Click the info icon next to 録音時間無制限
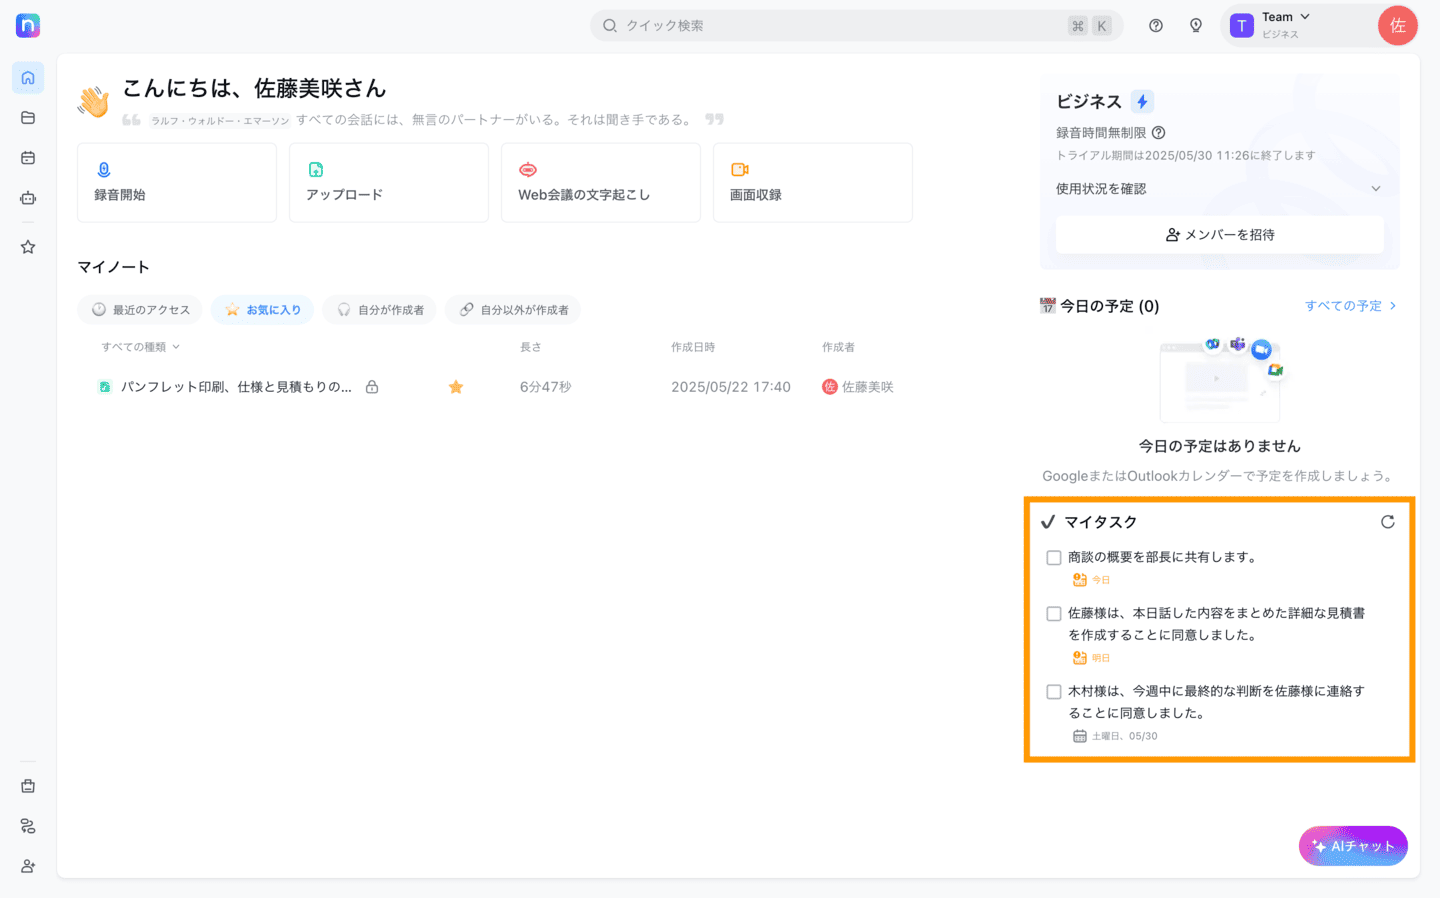Screen dimensions: 1440x898 pyautogui.click(x=1159, y=133)
